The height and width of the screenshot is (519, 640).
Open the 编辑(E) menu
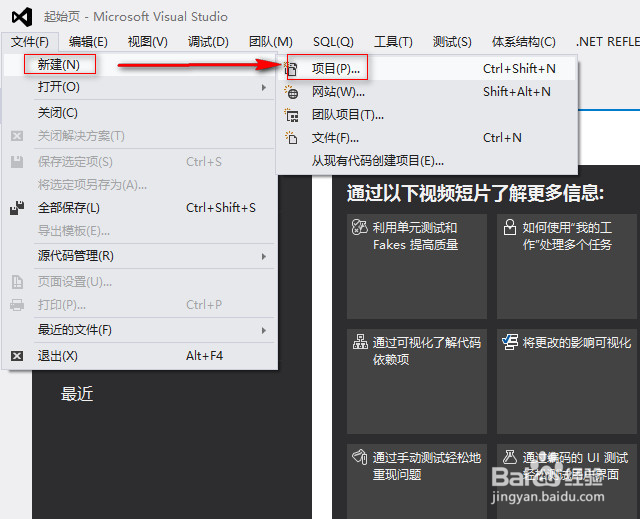pyautogui.click(x=88, y=42)
